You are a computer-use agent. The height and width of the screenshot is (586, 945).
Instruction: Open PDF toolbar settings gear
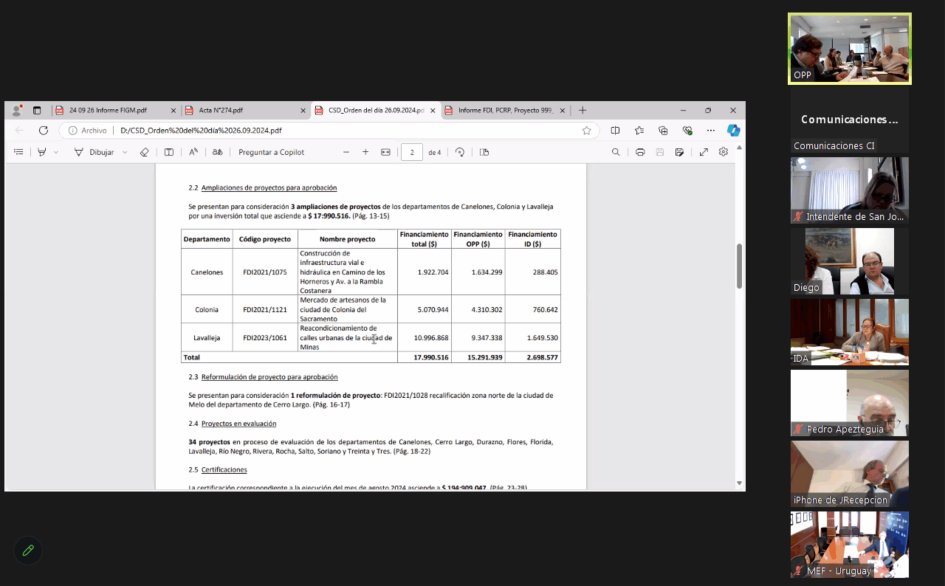723,152
